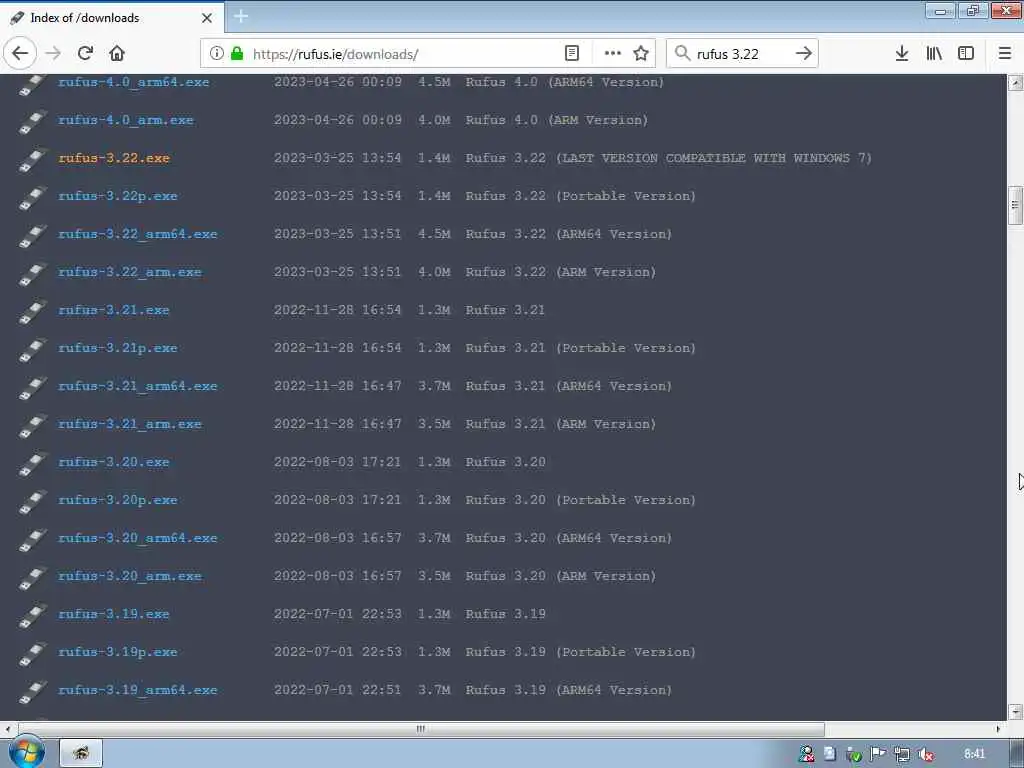Open the Windows Start menu
Screen dimensions: 1024x768
27,752
